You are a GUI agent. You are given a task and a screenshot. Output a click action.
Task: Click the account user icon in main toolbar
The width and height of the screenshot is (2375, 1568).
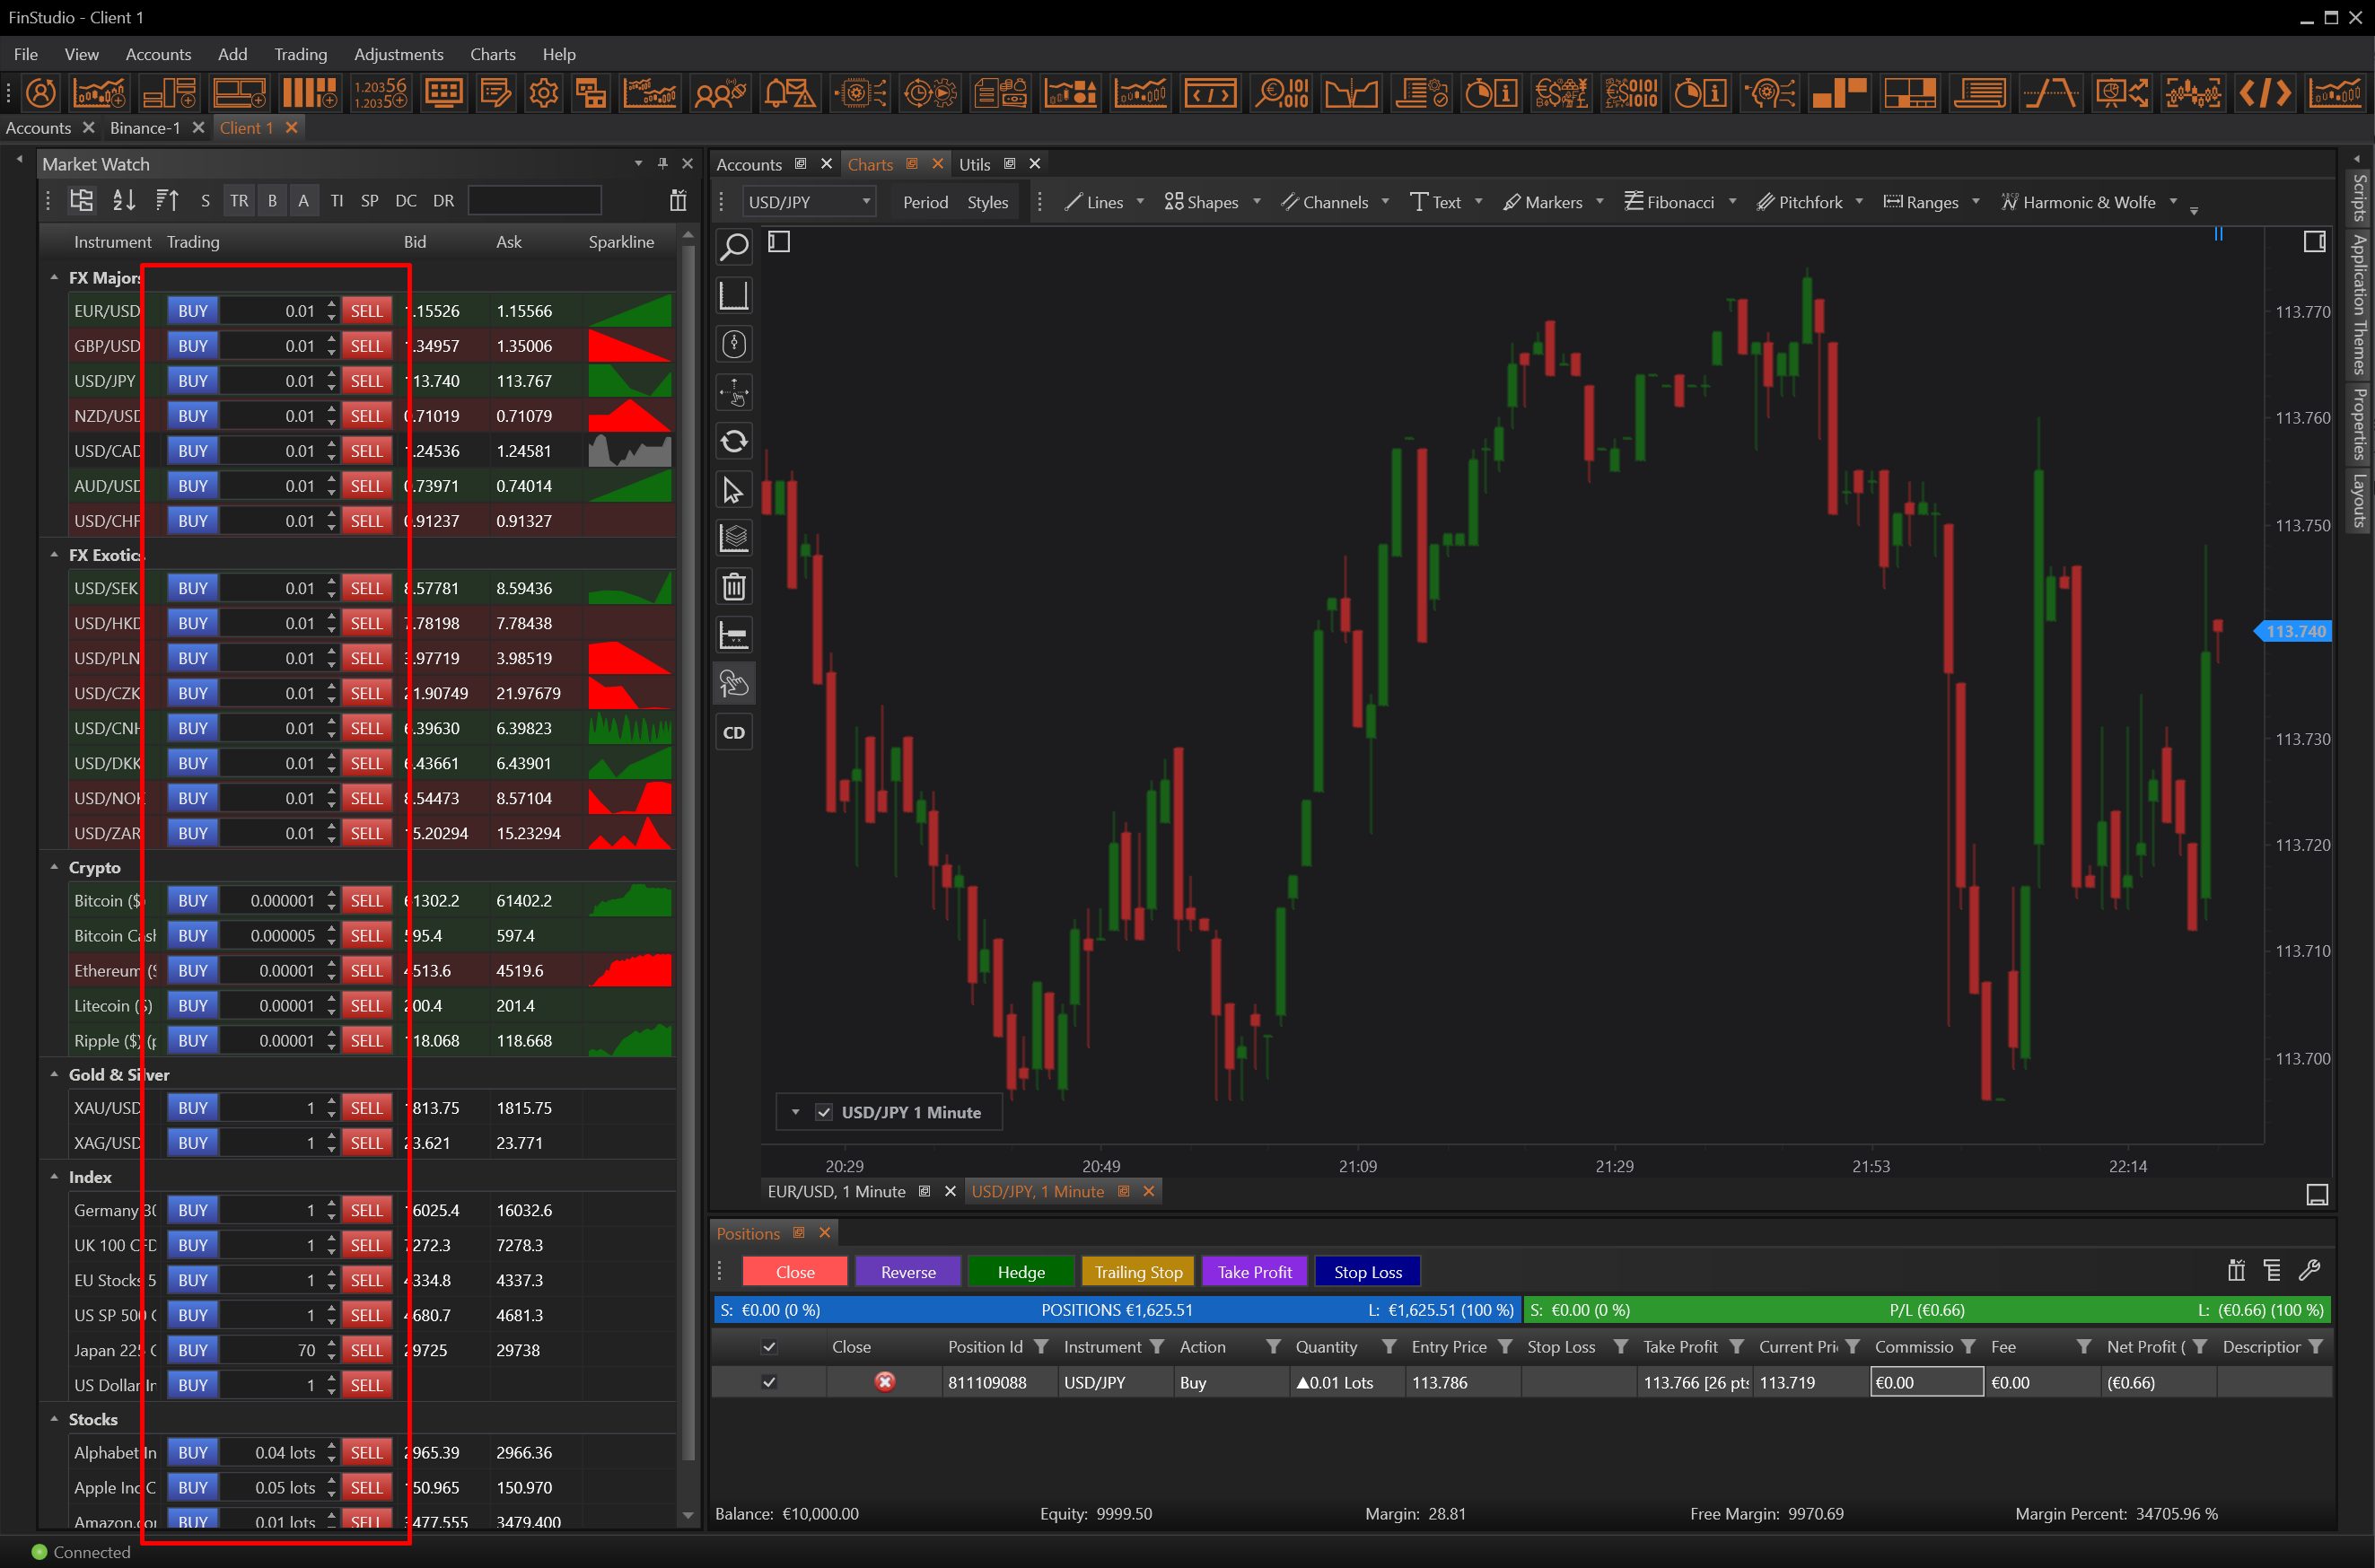(x=41, y=94)
